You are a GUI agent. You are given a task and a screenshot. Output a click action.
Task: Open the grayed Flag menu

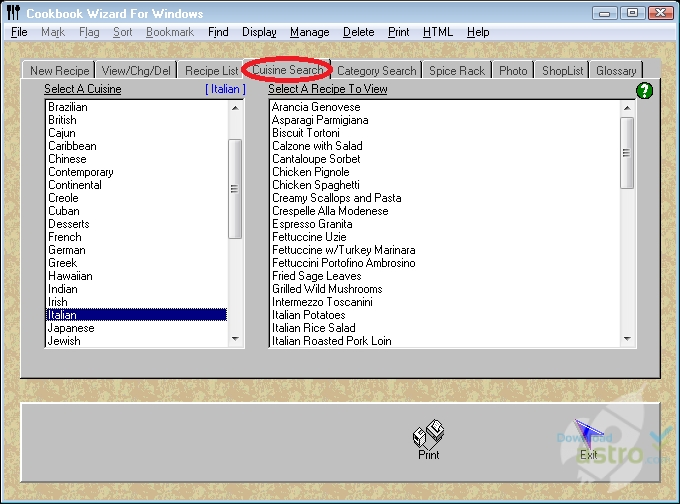click(x=89, y=32)
